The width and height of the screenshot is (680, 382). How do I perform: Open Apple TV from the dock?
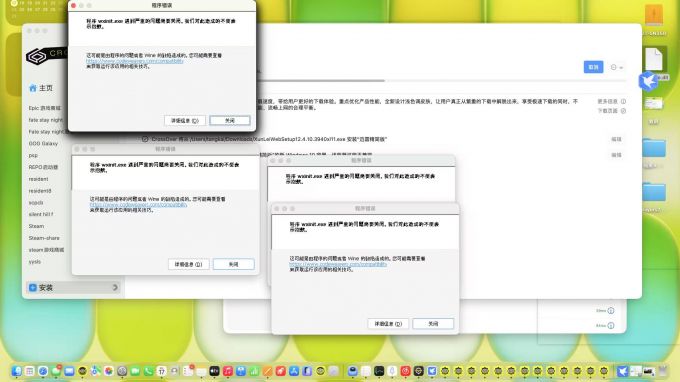[x=215, y=371]
